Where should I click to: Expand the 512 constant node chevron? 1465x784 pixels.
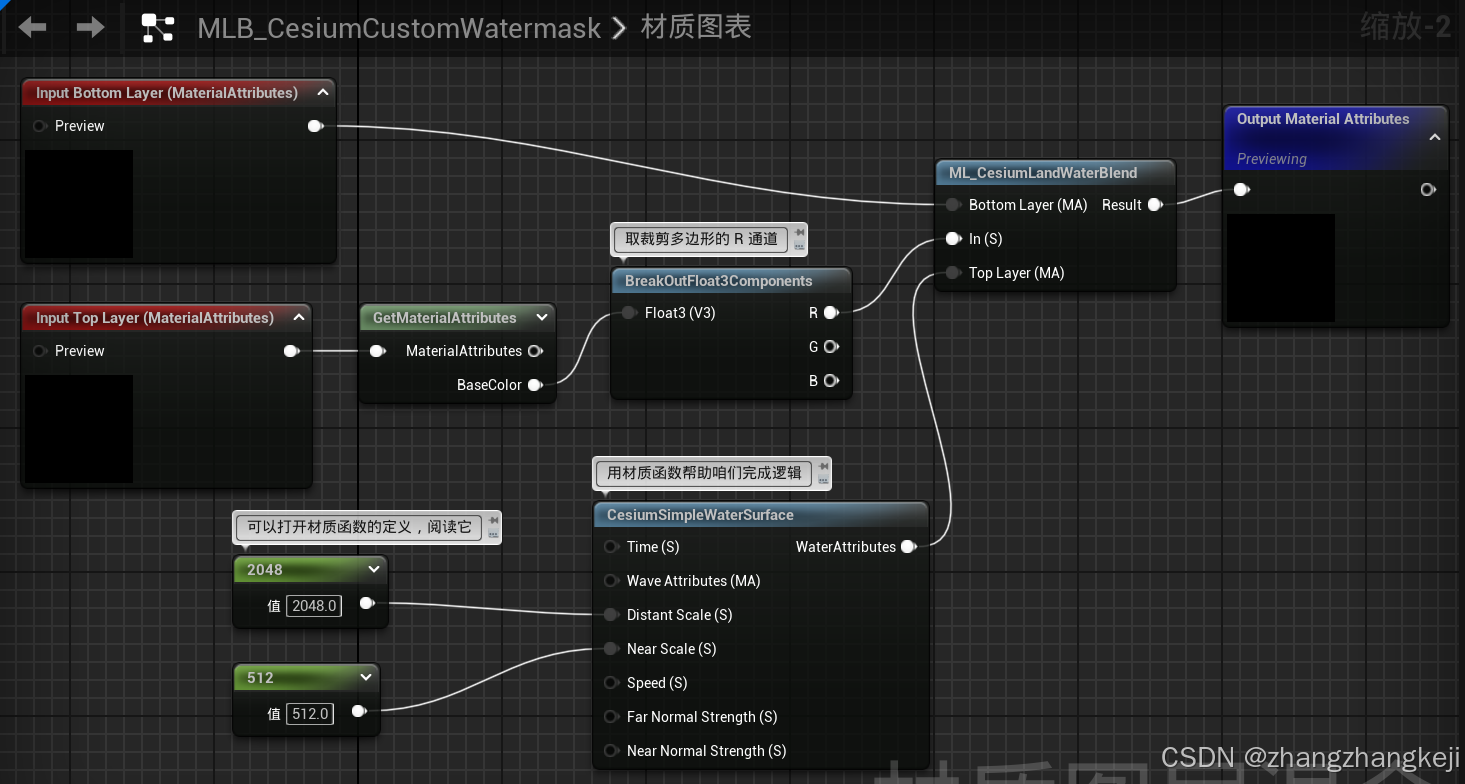(365, 677)
